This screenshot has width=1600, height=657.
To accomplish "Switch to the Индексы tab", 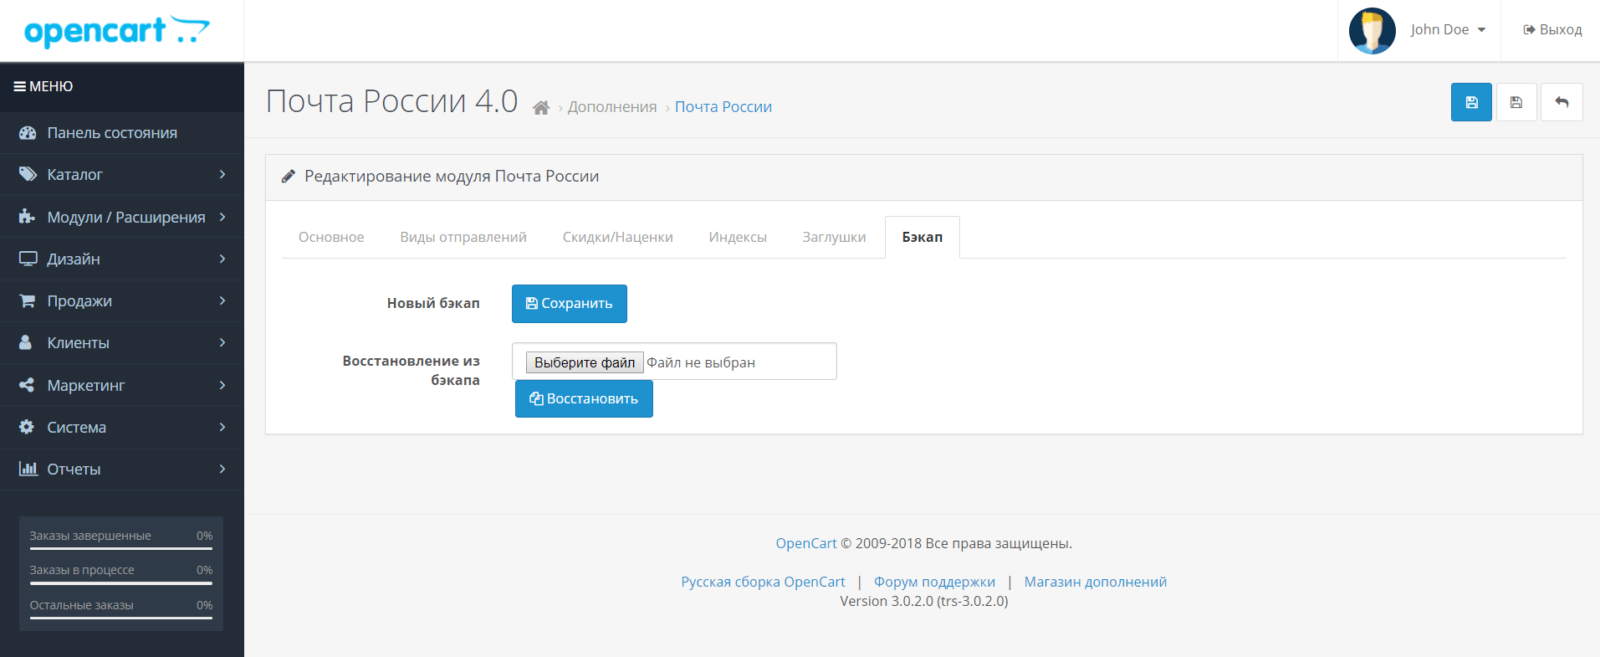I will [738, 237].
